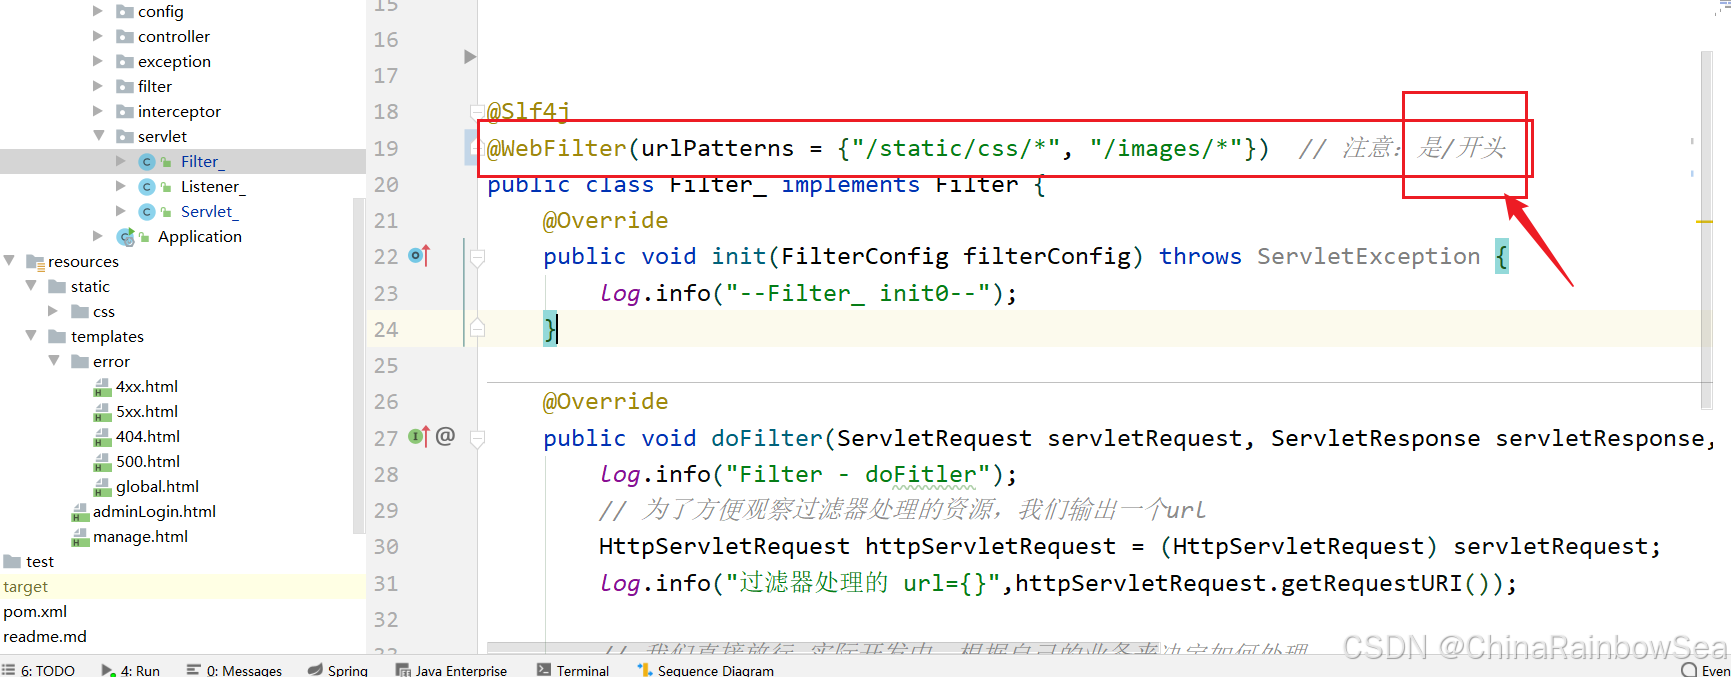Toggle code folding for the init method
1731x677 pixels.
478,258
